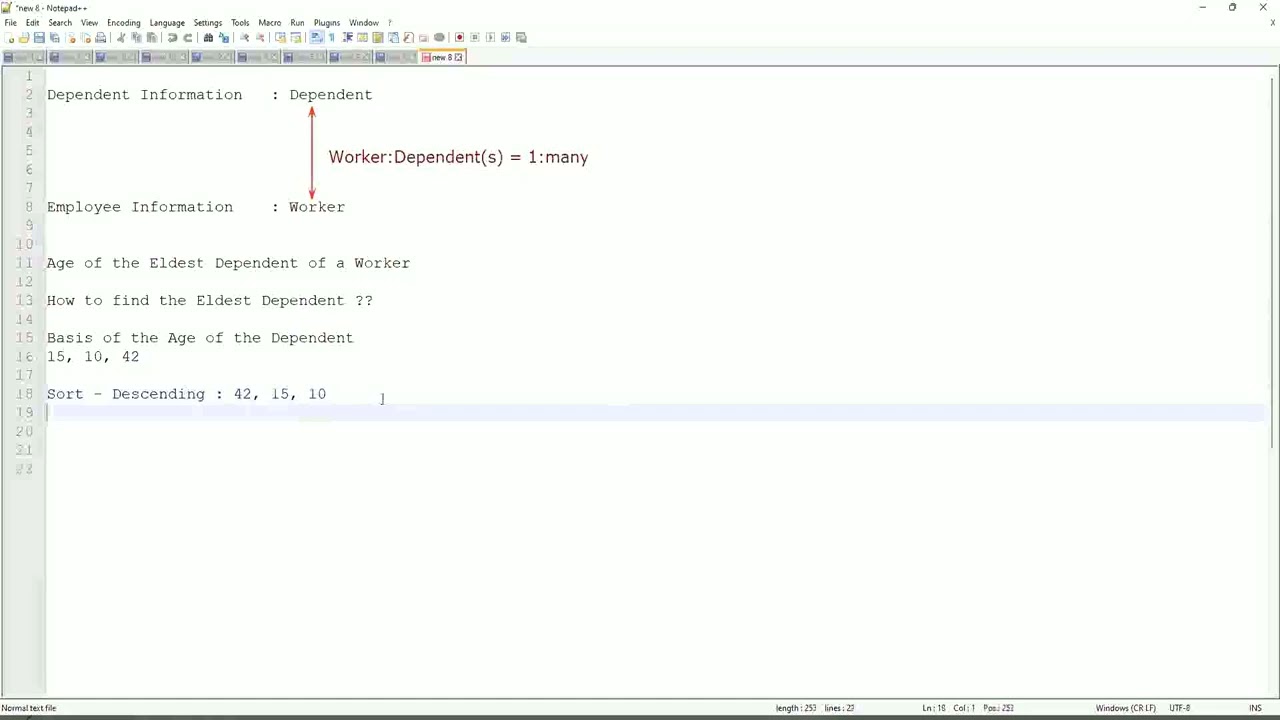Viewport: 1280px width, 720px height.
Task: Toggle synchronized horizontal scrolling icon
Action: pyautogui.click(x=295, y=37)
